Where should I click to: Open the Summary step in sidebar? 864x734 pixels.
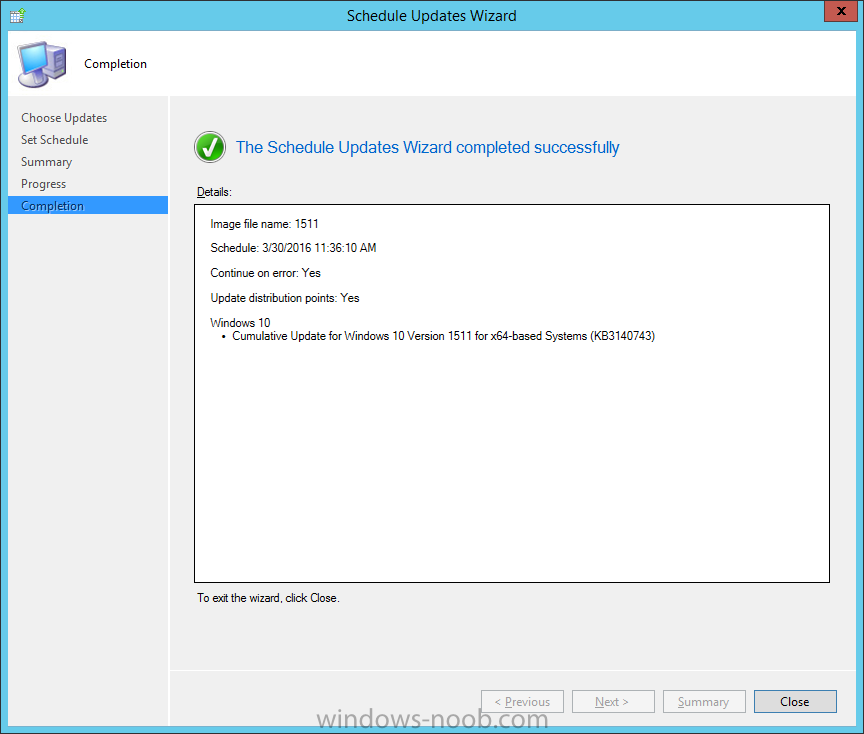[46, 162]
